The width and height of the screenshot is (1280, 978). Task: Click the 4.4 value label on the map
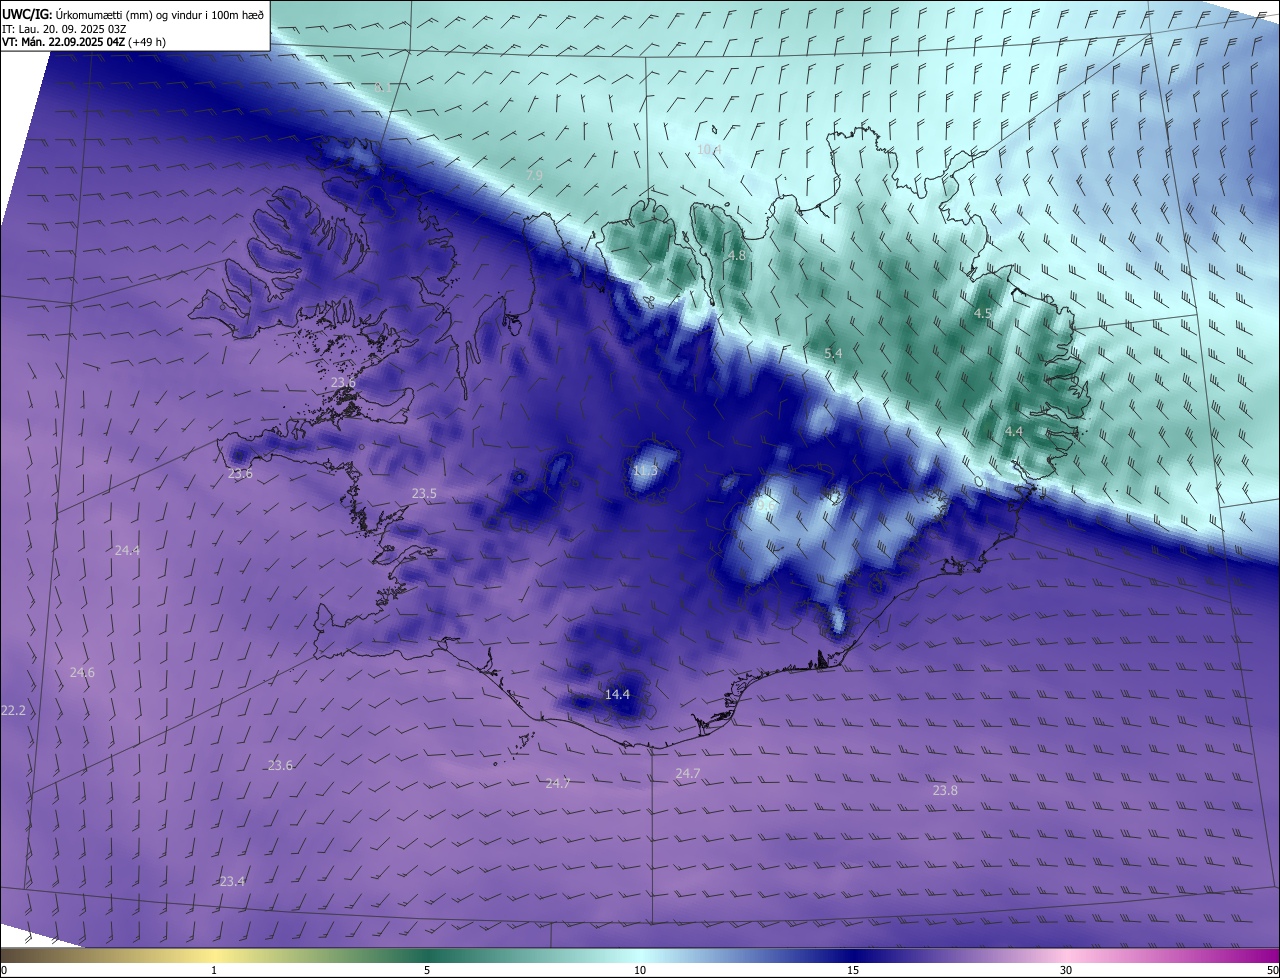click(1014, 431)
